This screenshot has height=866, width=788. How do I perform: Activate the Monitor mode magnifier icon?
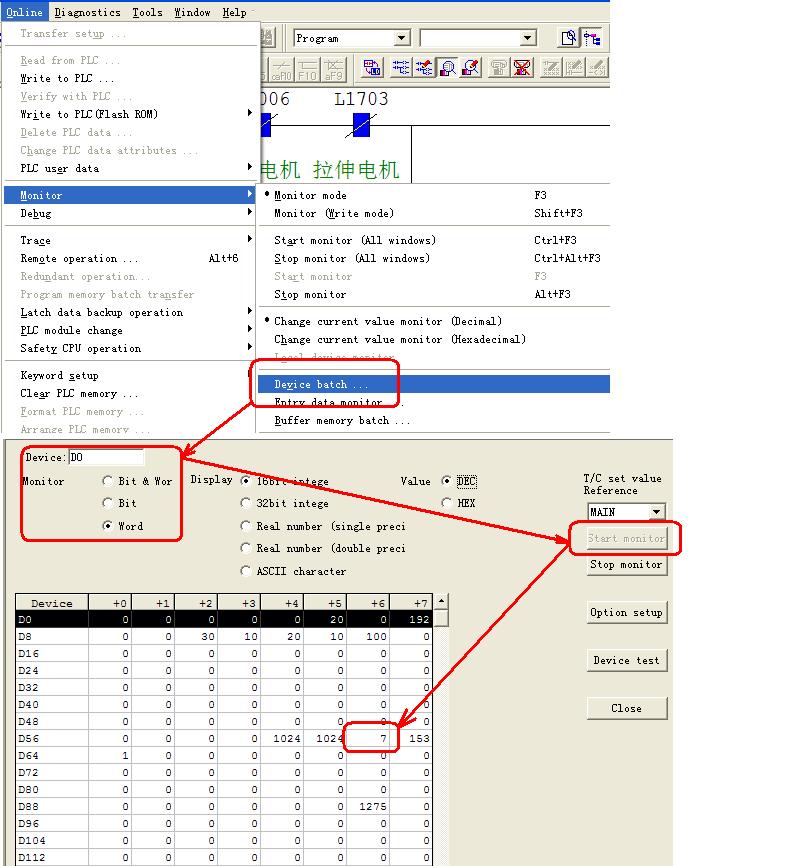[x=448, y=68]
